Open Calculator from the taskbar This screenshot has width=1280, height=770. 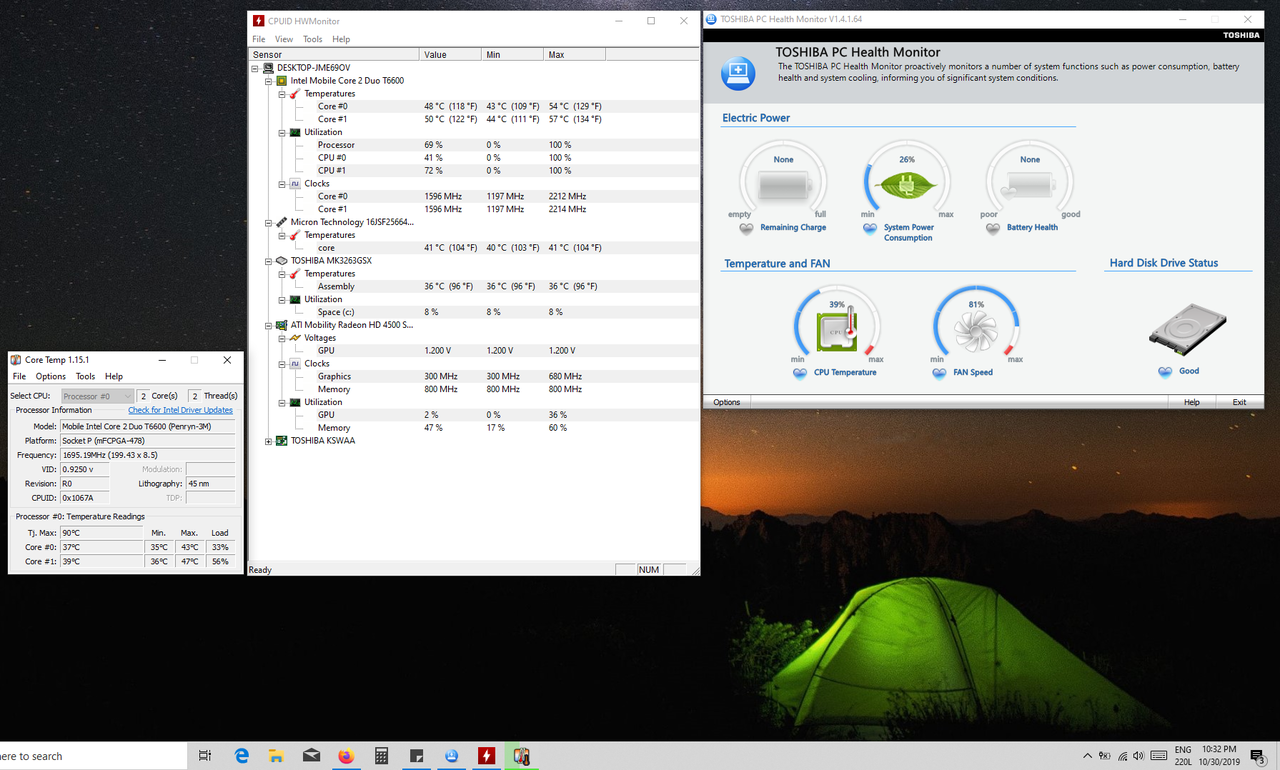click(381, 756)
